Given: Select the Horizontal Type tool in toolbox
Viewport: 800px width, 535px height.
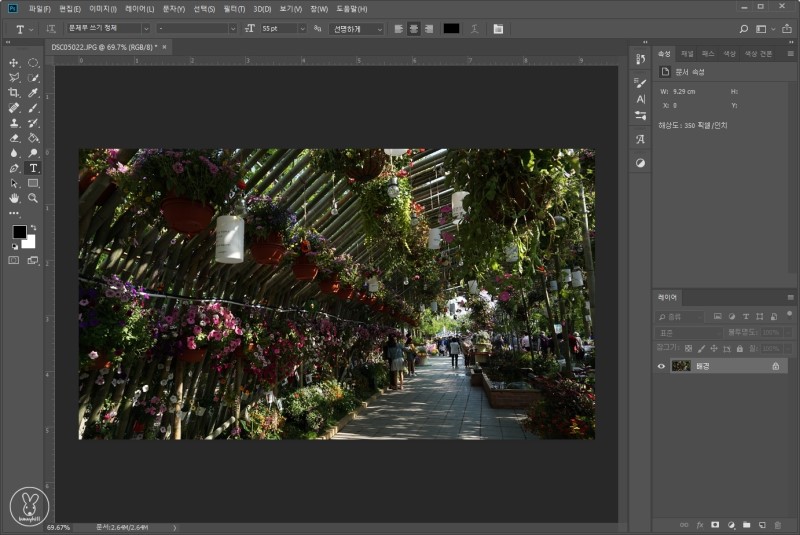Looking at the screenshot, I should point(33,168).
